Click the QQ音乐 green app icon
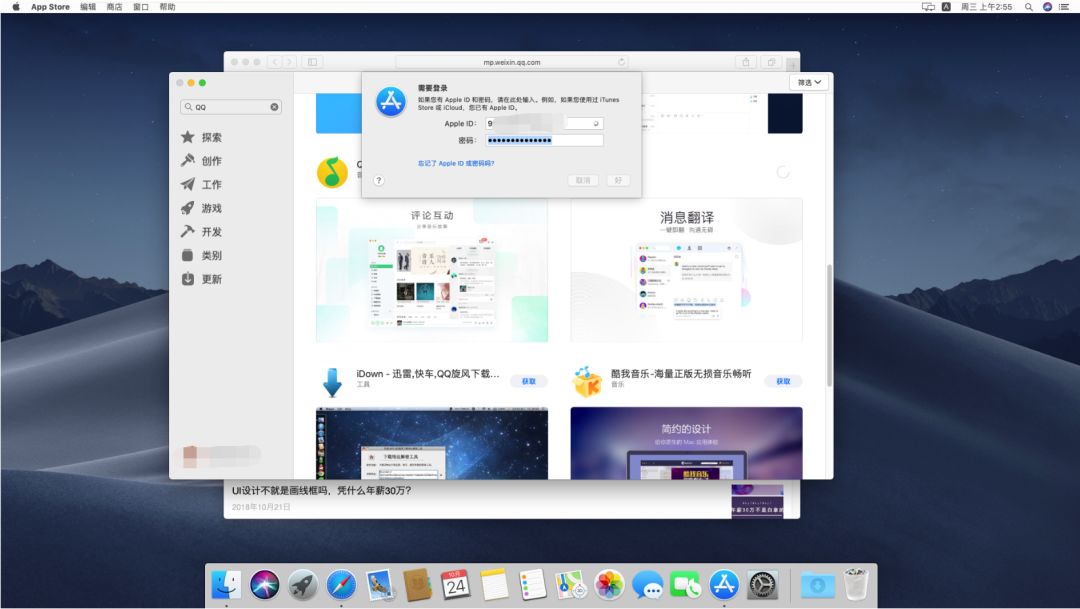Screen dimensions: 1080x609 [x=332, y=172]
